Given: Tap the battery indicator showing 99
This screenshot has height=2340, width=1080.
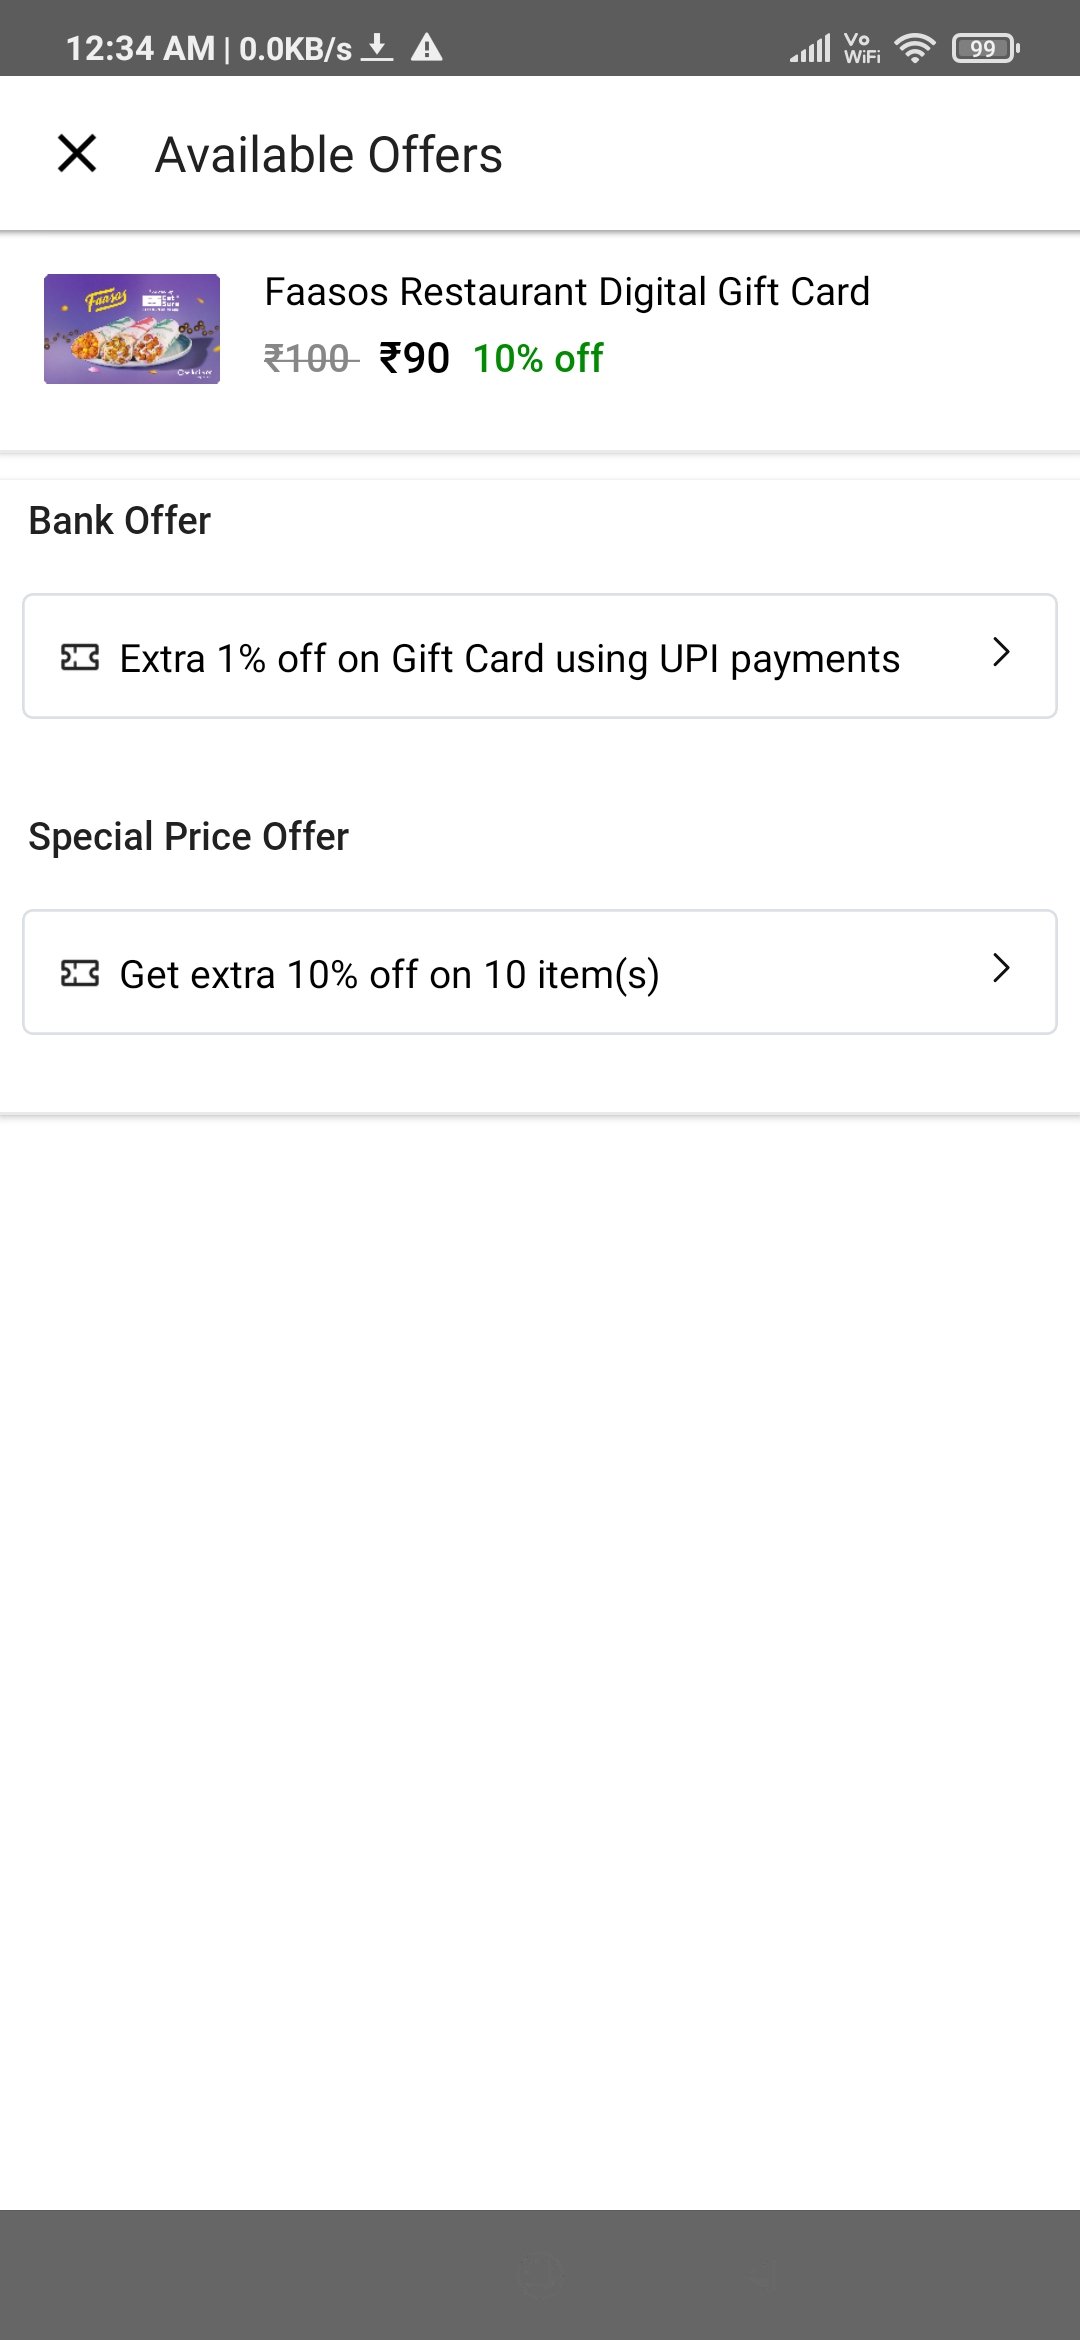Looking at the screenshot, I should 985,47.
